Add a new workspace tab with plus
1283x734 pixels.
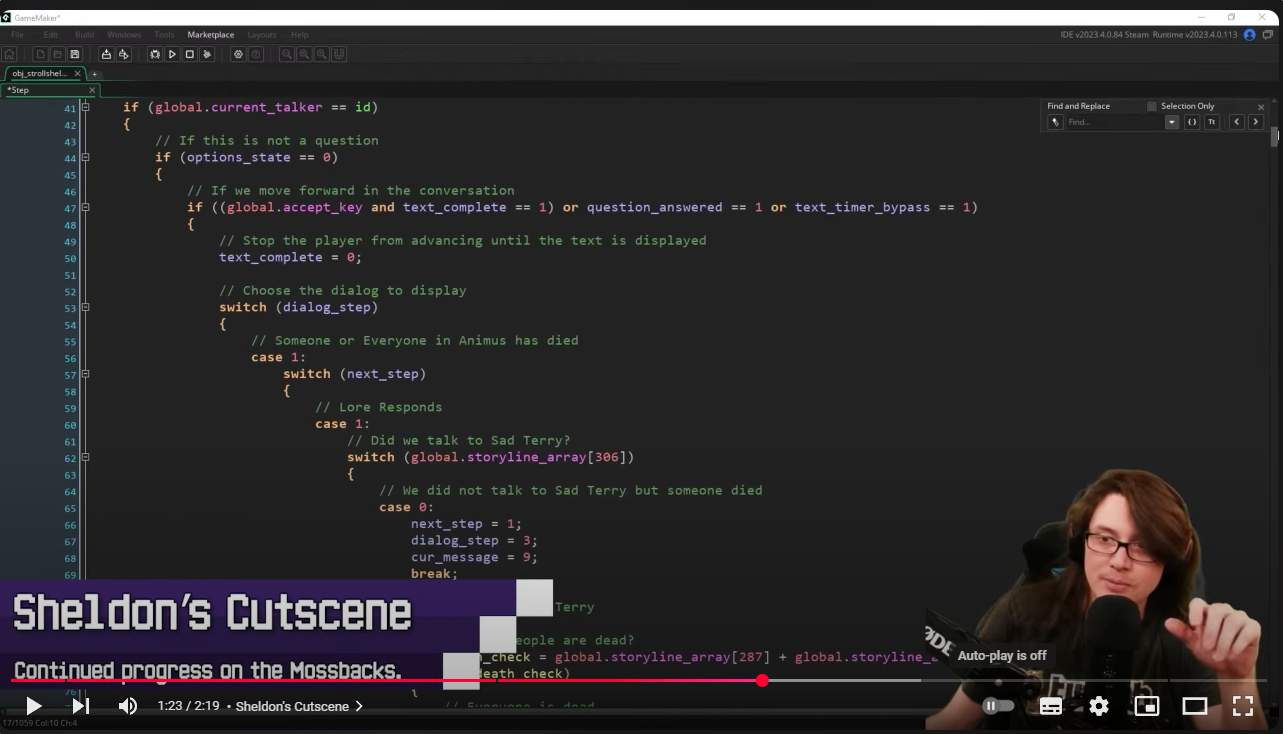pos(95,74)
